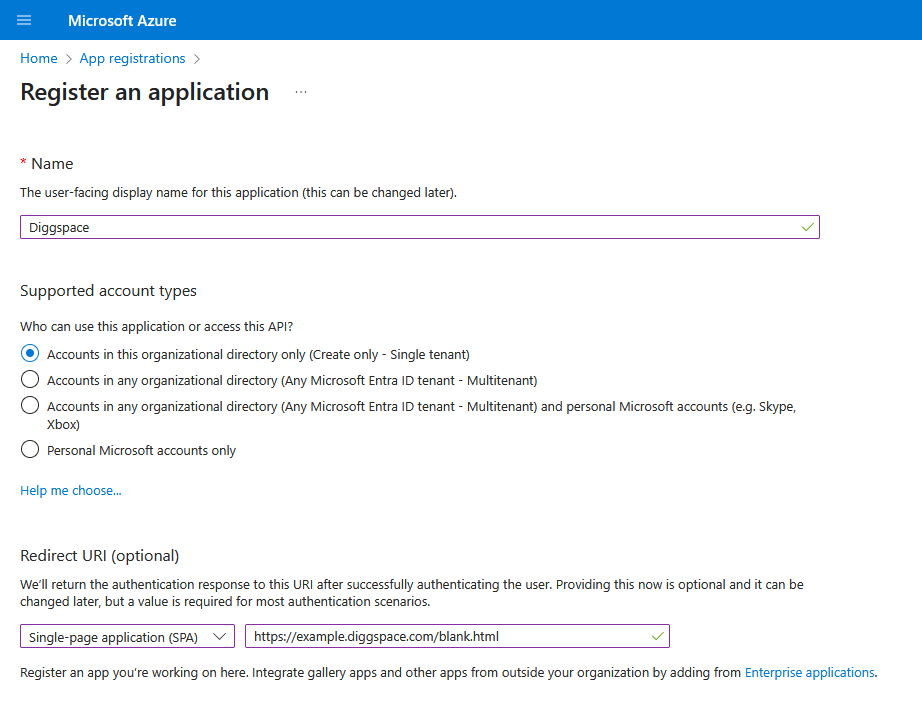Select Multitenant and personal Microsoft accounts option
922x703 pixels.
tap(30, 406)
